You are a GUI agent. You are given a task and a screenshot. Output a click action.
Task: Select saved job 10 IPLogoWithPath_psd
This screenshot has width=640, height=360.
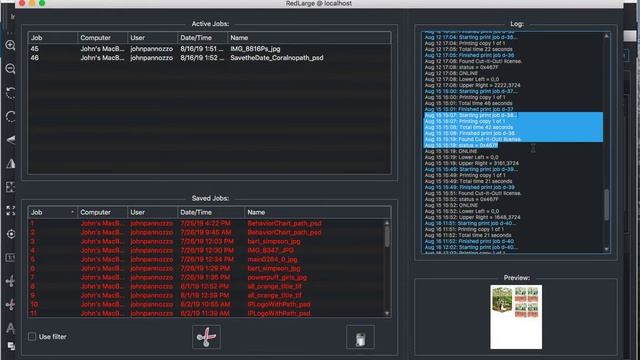coord(206,304)
